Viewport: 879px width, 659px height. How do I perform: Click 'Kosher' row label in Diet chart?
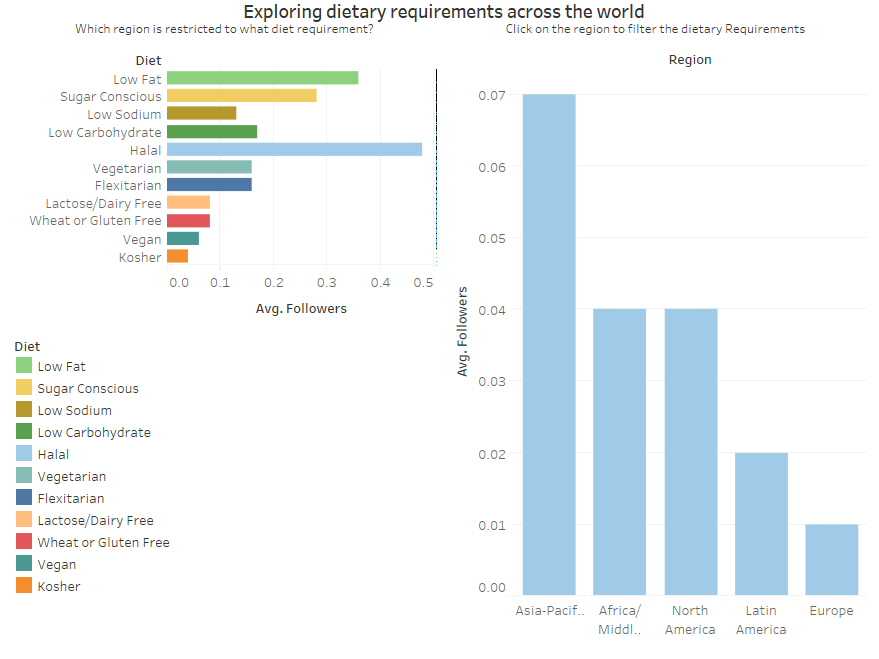click(x=140, y=257)
